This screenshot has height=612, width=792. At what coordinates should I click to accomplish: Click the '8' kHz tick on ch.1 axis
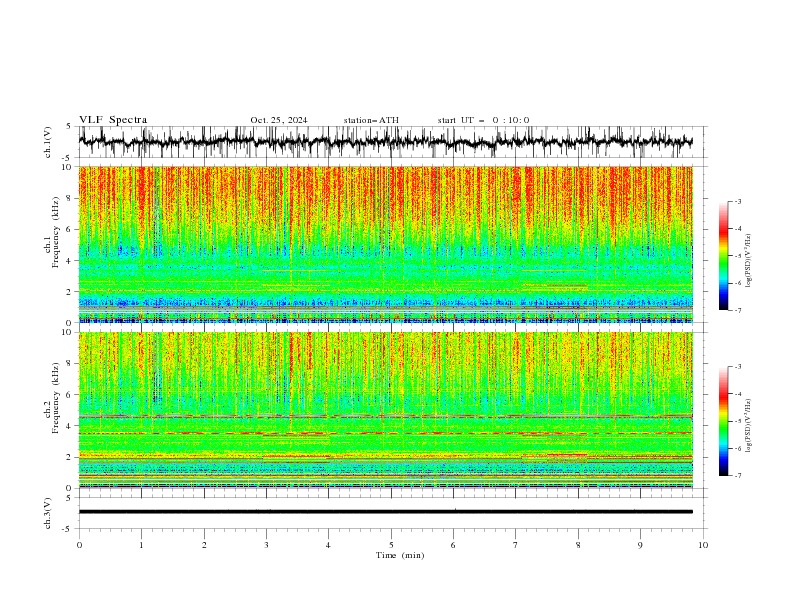[x=70, y=198]
